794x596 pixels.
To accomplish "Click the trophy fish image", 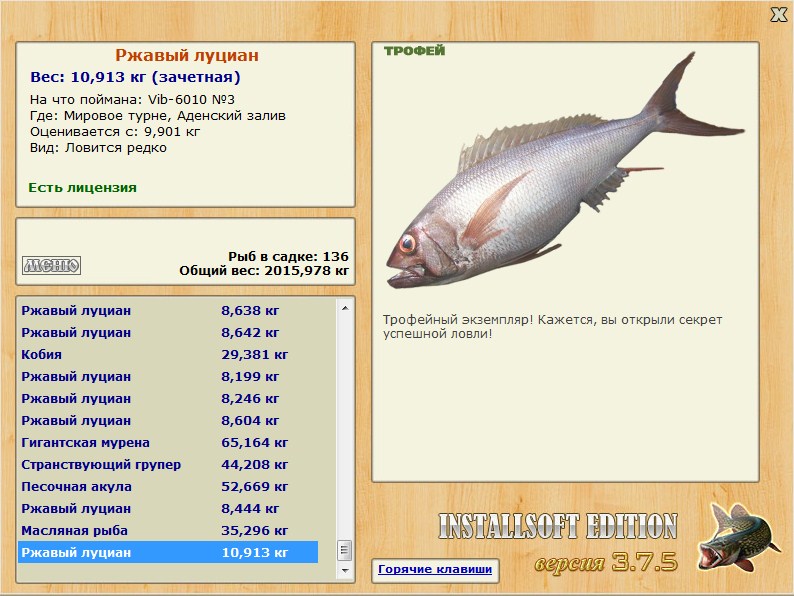I will tap(565, 172).
